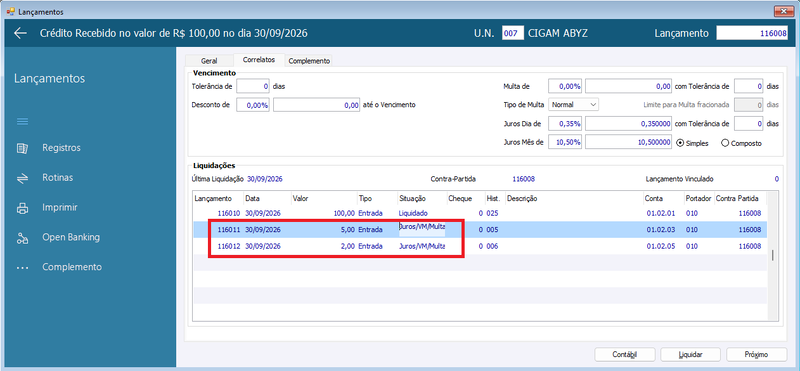Switch to the Correlatos tab
The image size is (800, 371).
(x=259, y=60)
